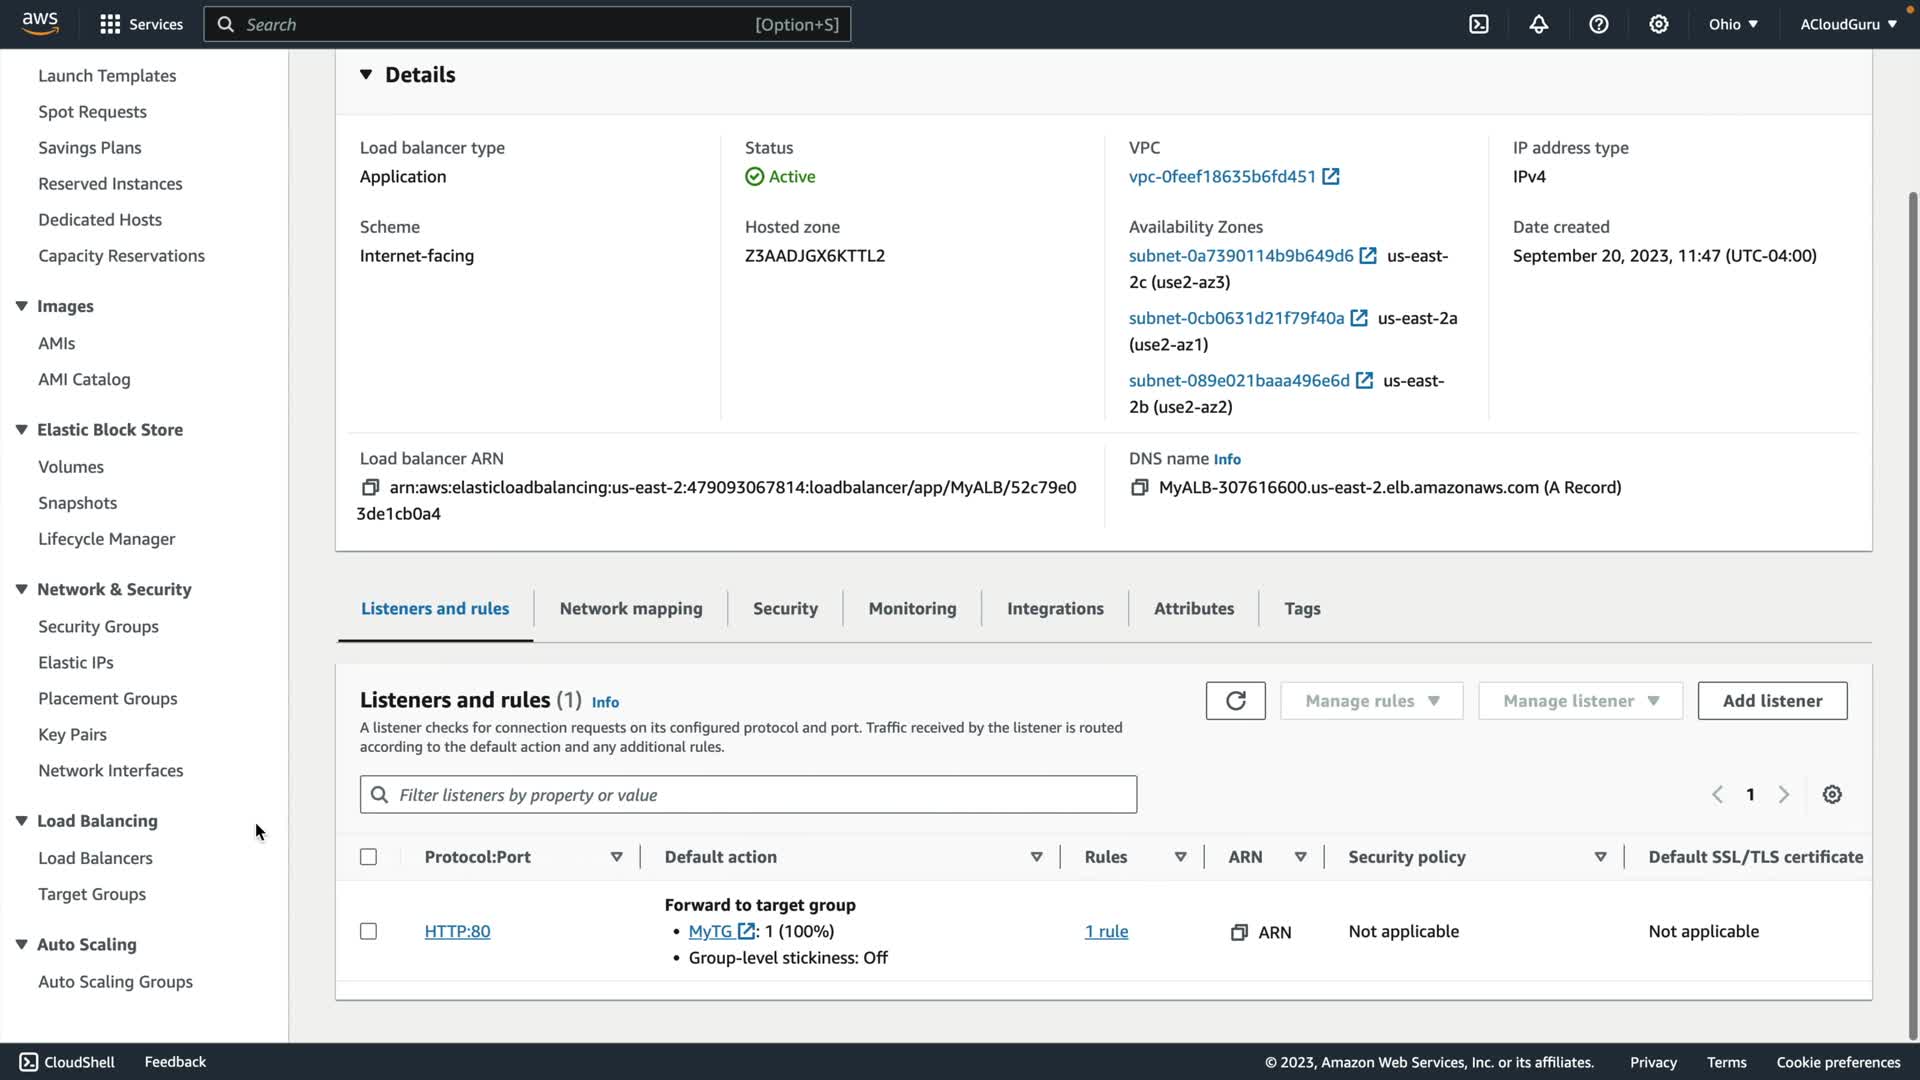The image size is (1920, 1080).
Task: Check the HTTP:80 listener row
Action: click(368, 931)
